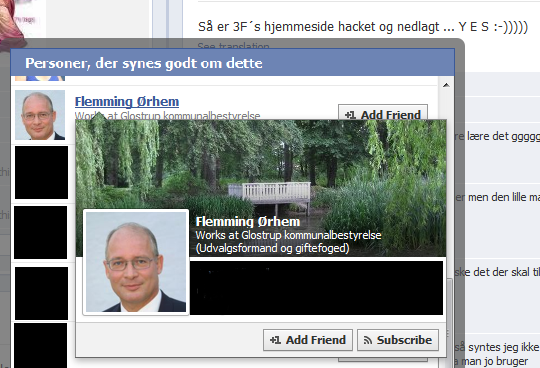Subscribe to Flemming Ørhem in hover card
Viewport: 540px width, 368px height.
(x=398, y=340)
